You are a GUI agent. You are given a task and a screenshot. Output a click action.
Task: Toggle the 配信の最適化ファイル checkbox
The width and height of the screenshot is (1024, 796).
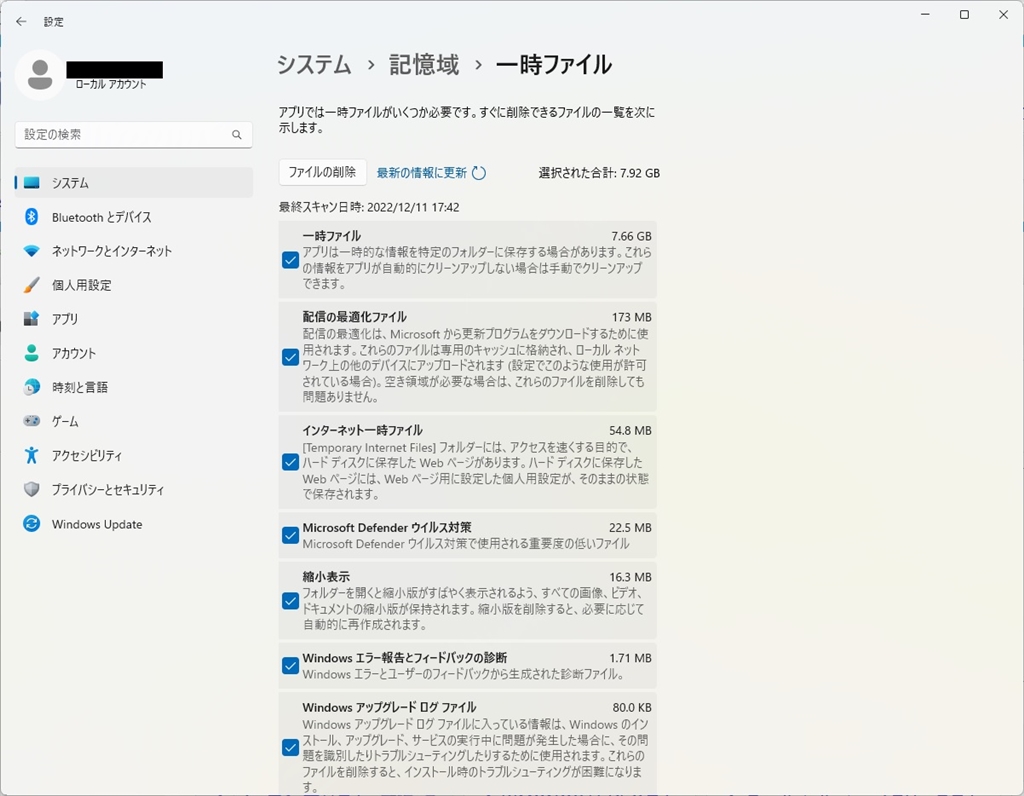(291, 357)
